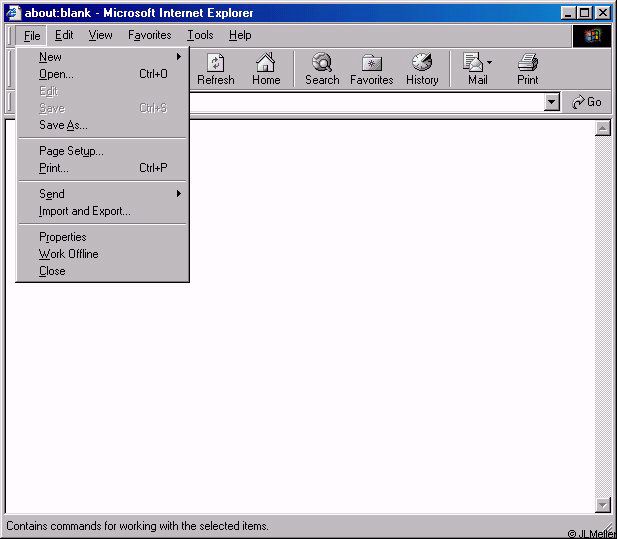Click the Refresh toolbar icon
617x539 pixels.
215,63
